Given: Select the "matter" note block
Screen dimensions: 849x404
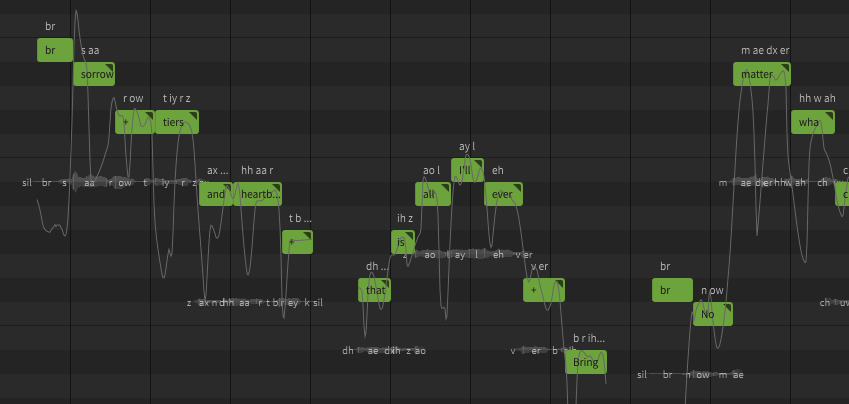Looking at the screenshot, I should pos(761,74).
